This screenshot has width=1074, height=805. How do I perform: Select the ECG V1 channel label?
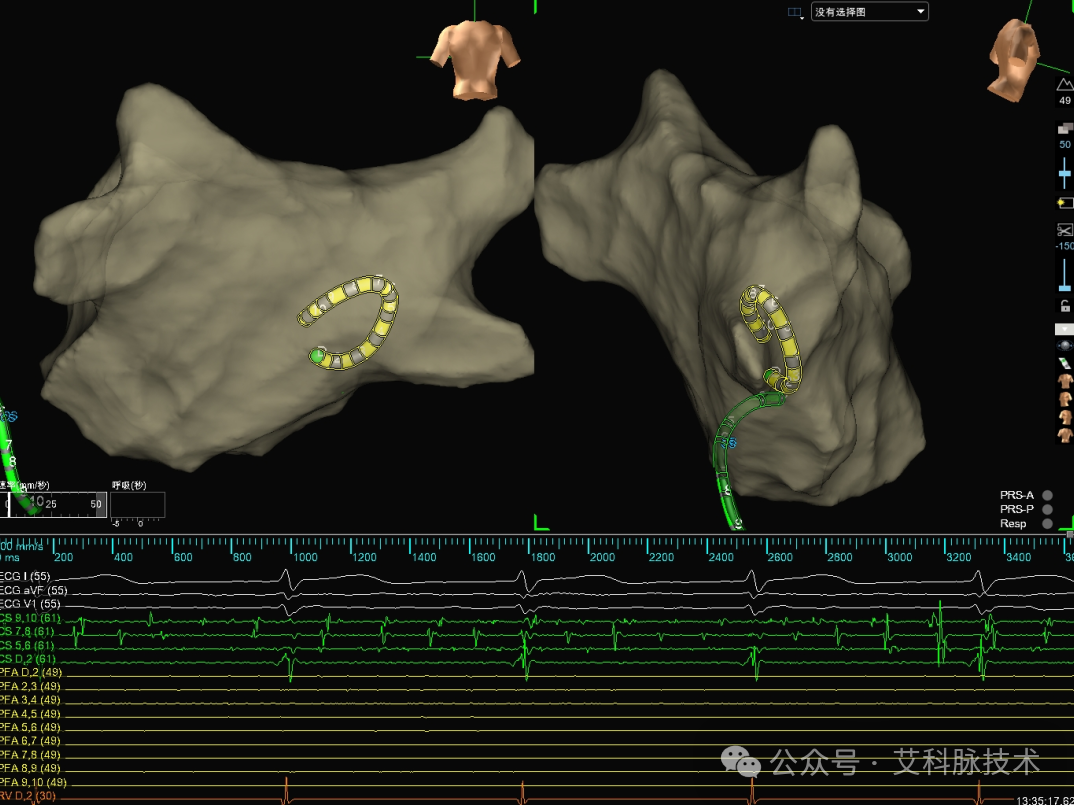tap(31, 604)
